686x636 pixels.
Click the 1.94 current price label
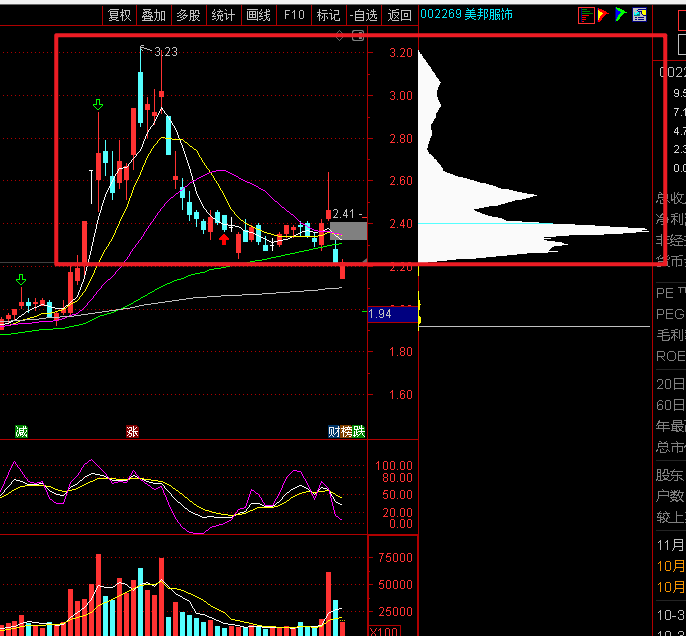392,314
